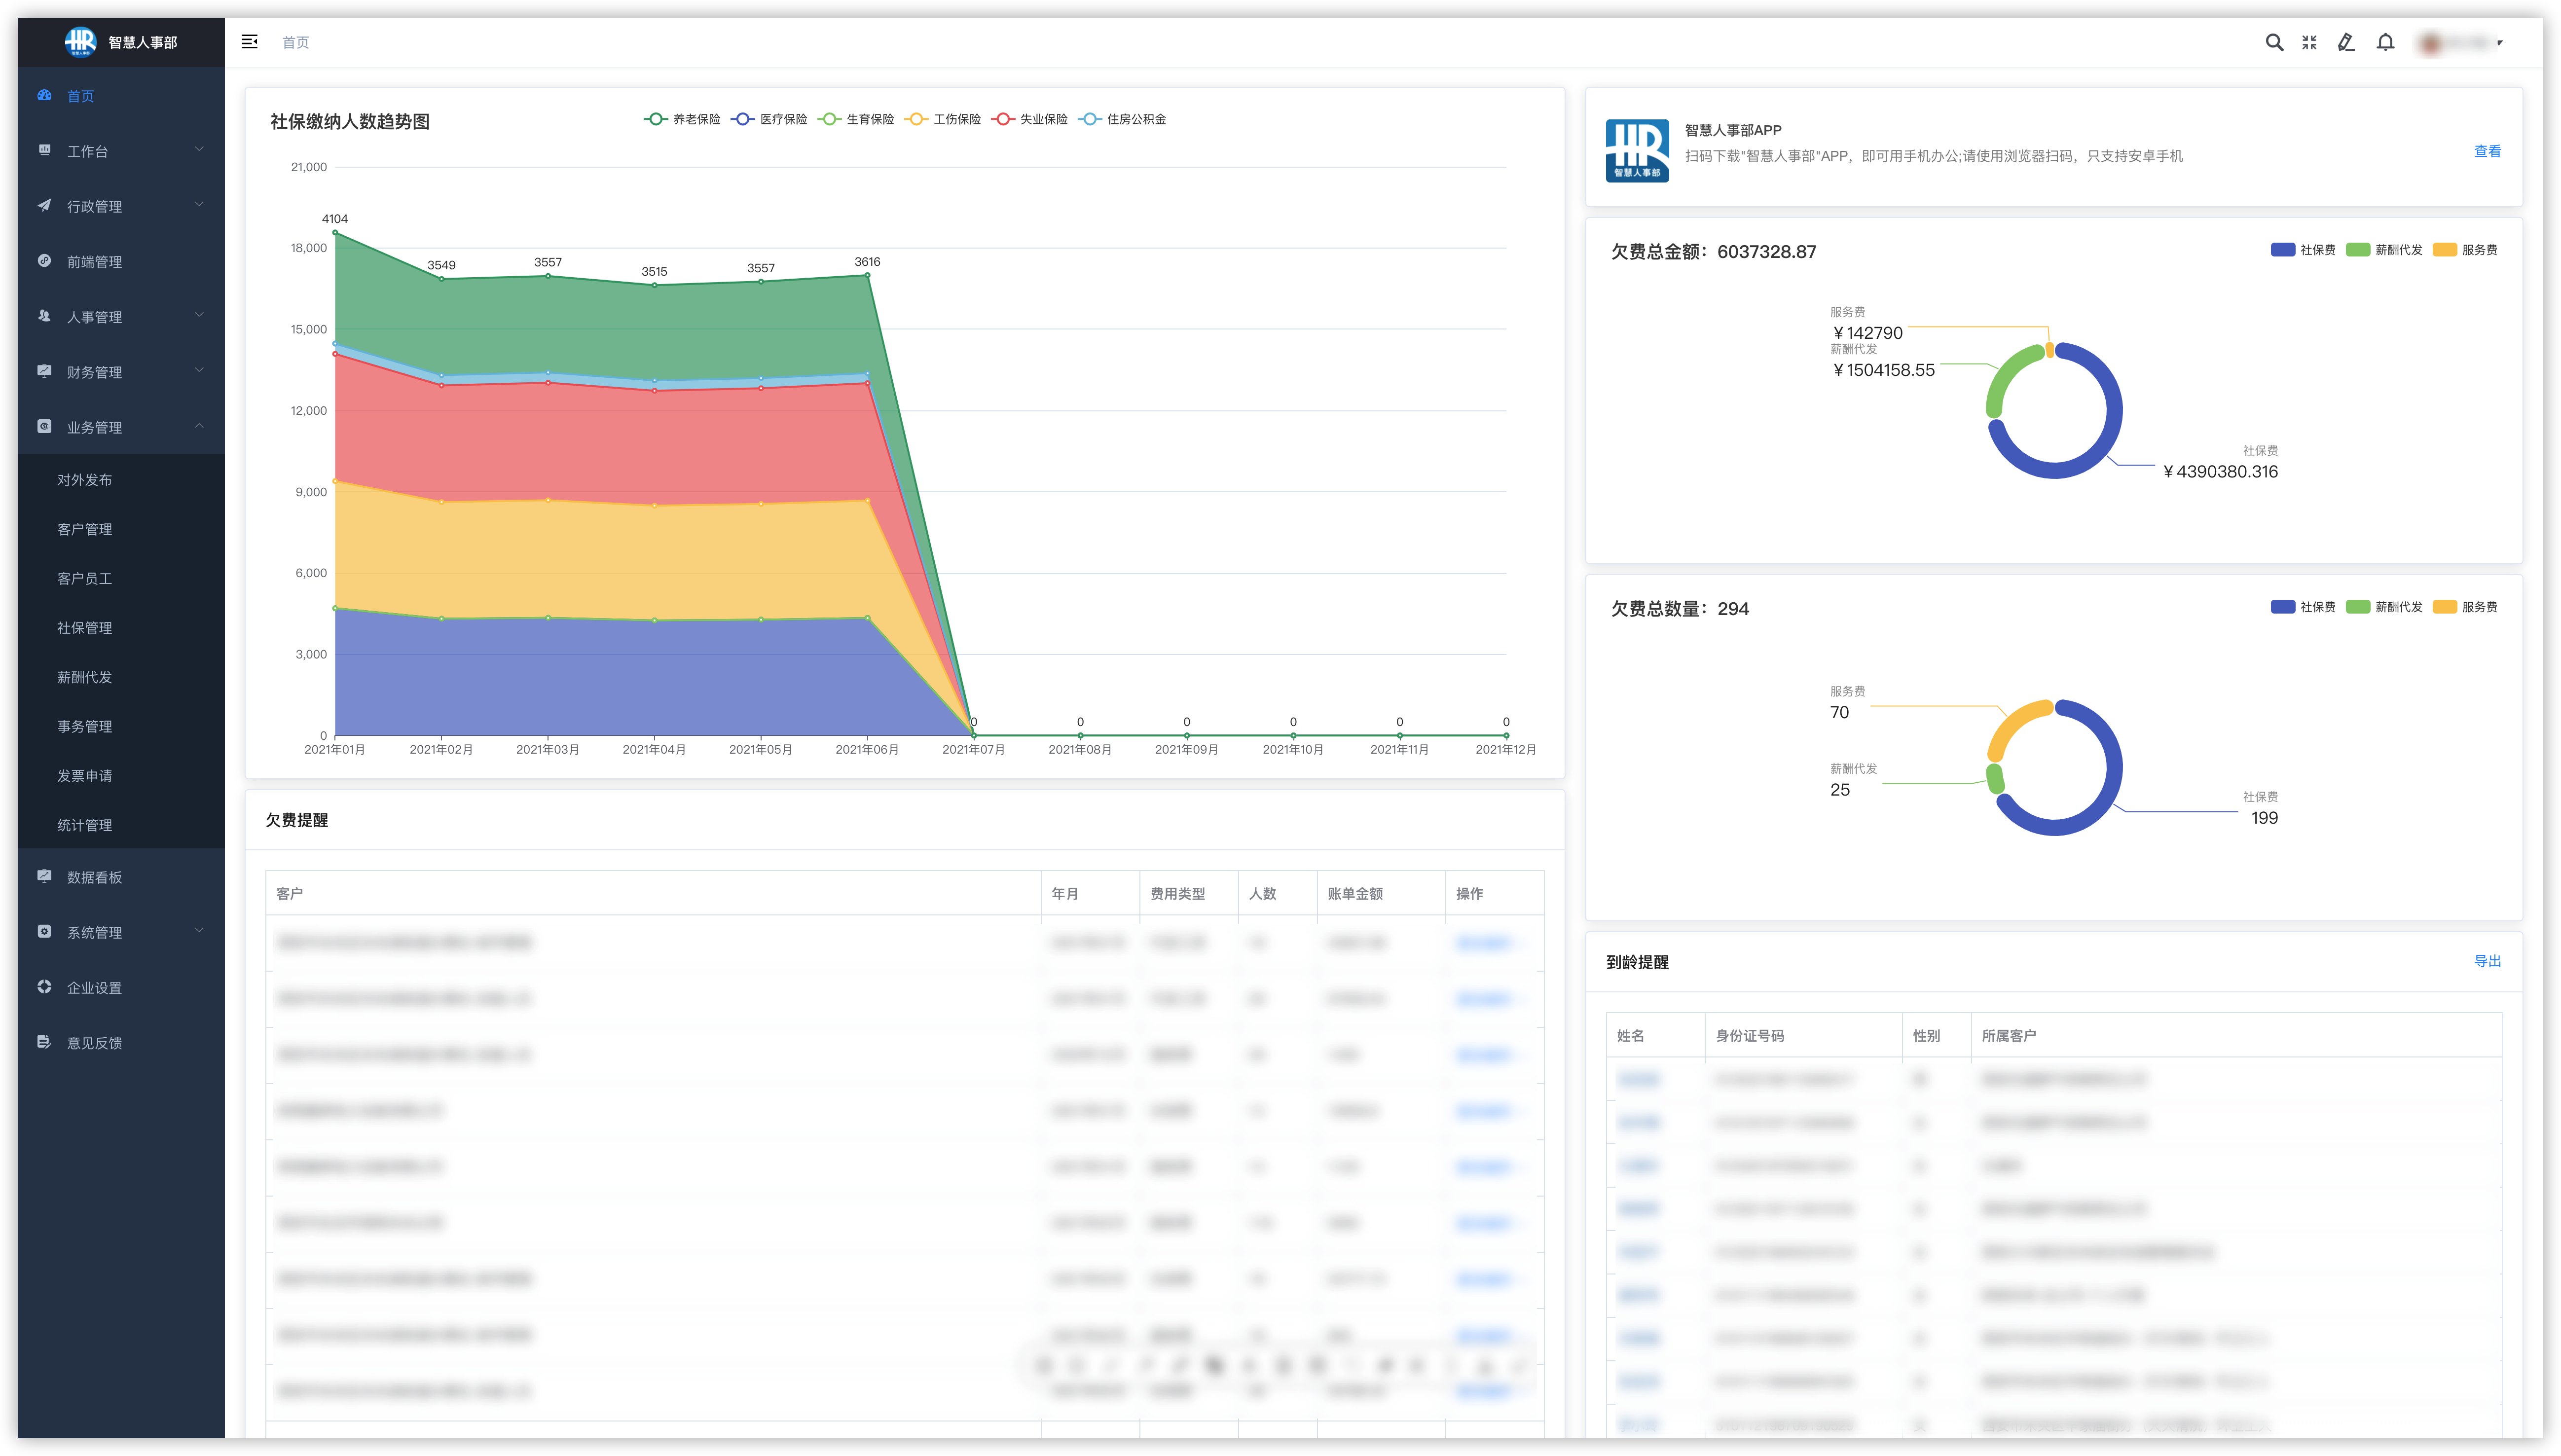Toggle 薪酬代发 legend in 欠费总数量 chart
This screenshot has width=2561, height=1456.
[2384, 607]
